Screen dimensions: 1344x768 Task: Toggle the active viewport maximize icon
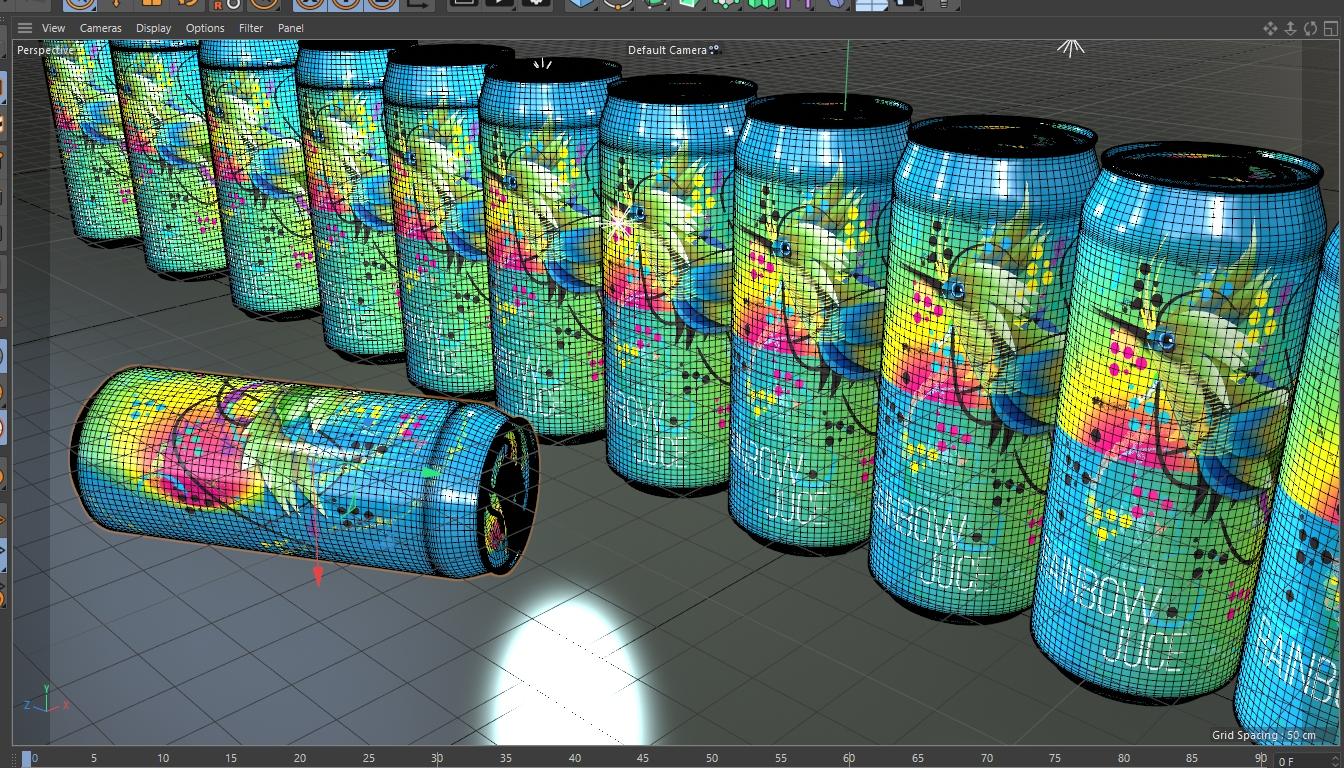coord(1330,28)
